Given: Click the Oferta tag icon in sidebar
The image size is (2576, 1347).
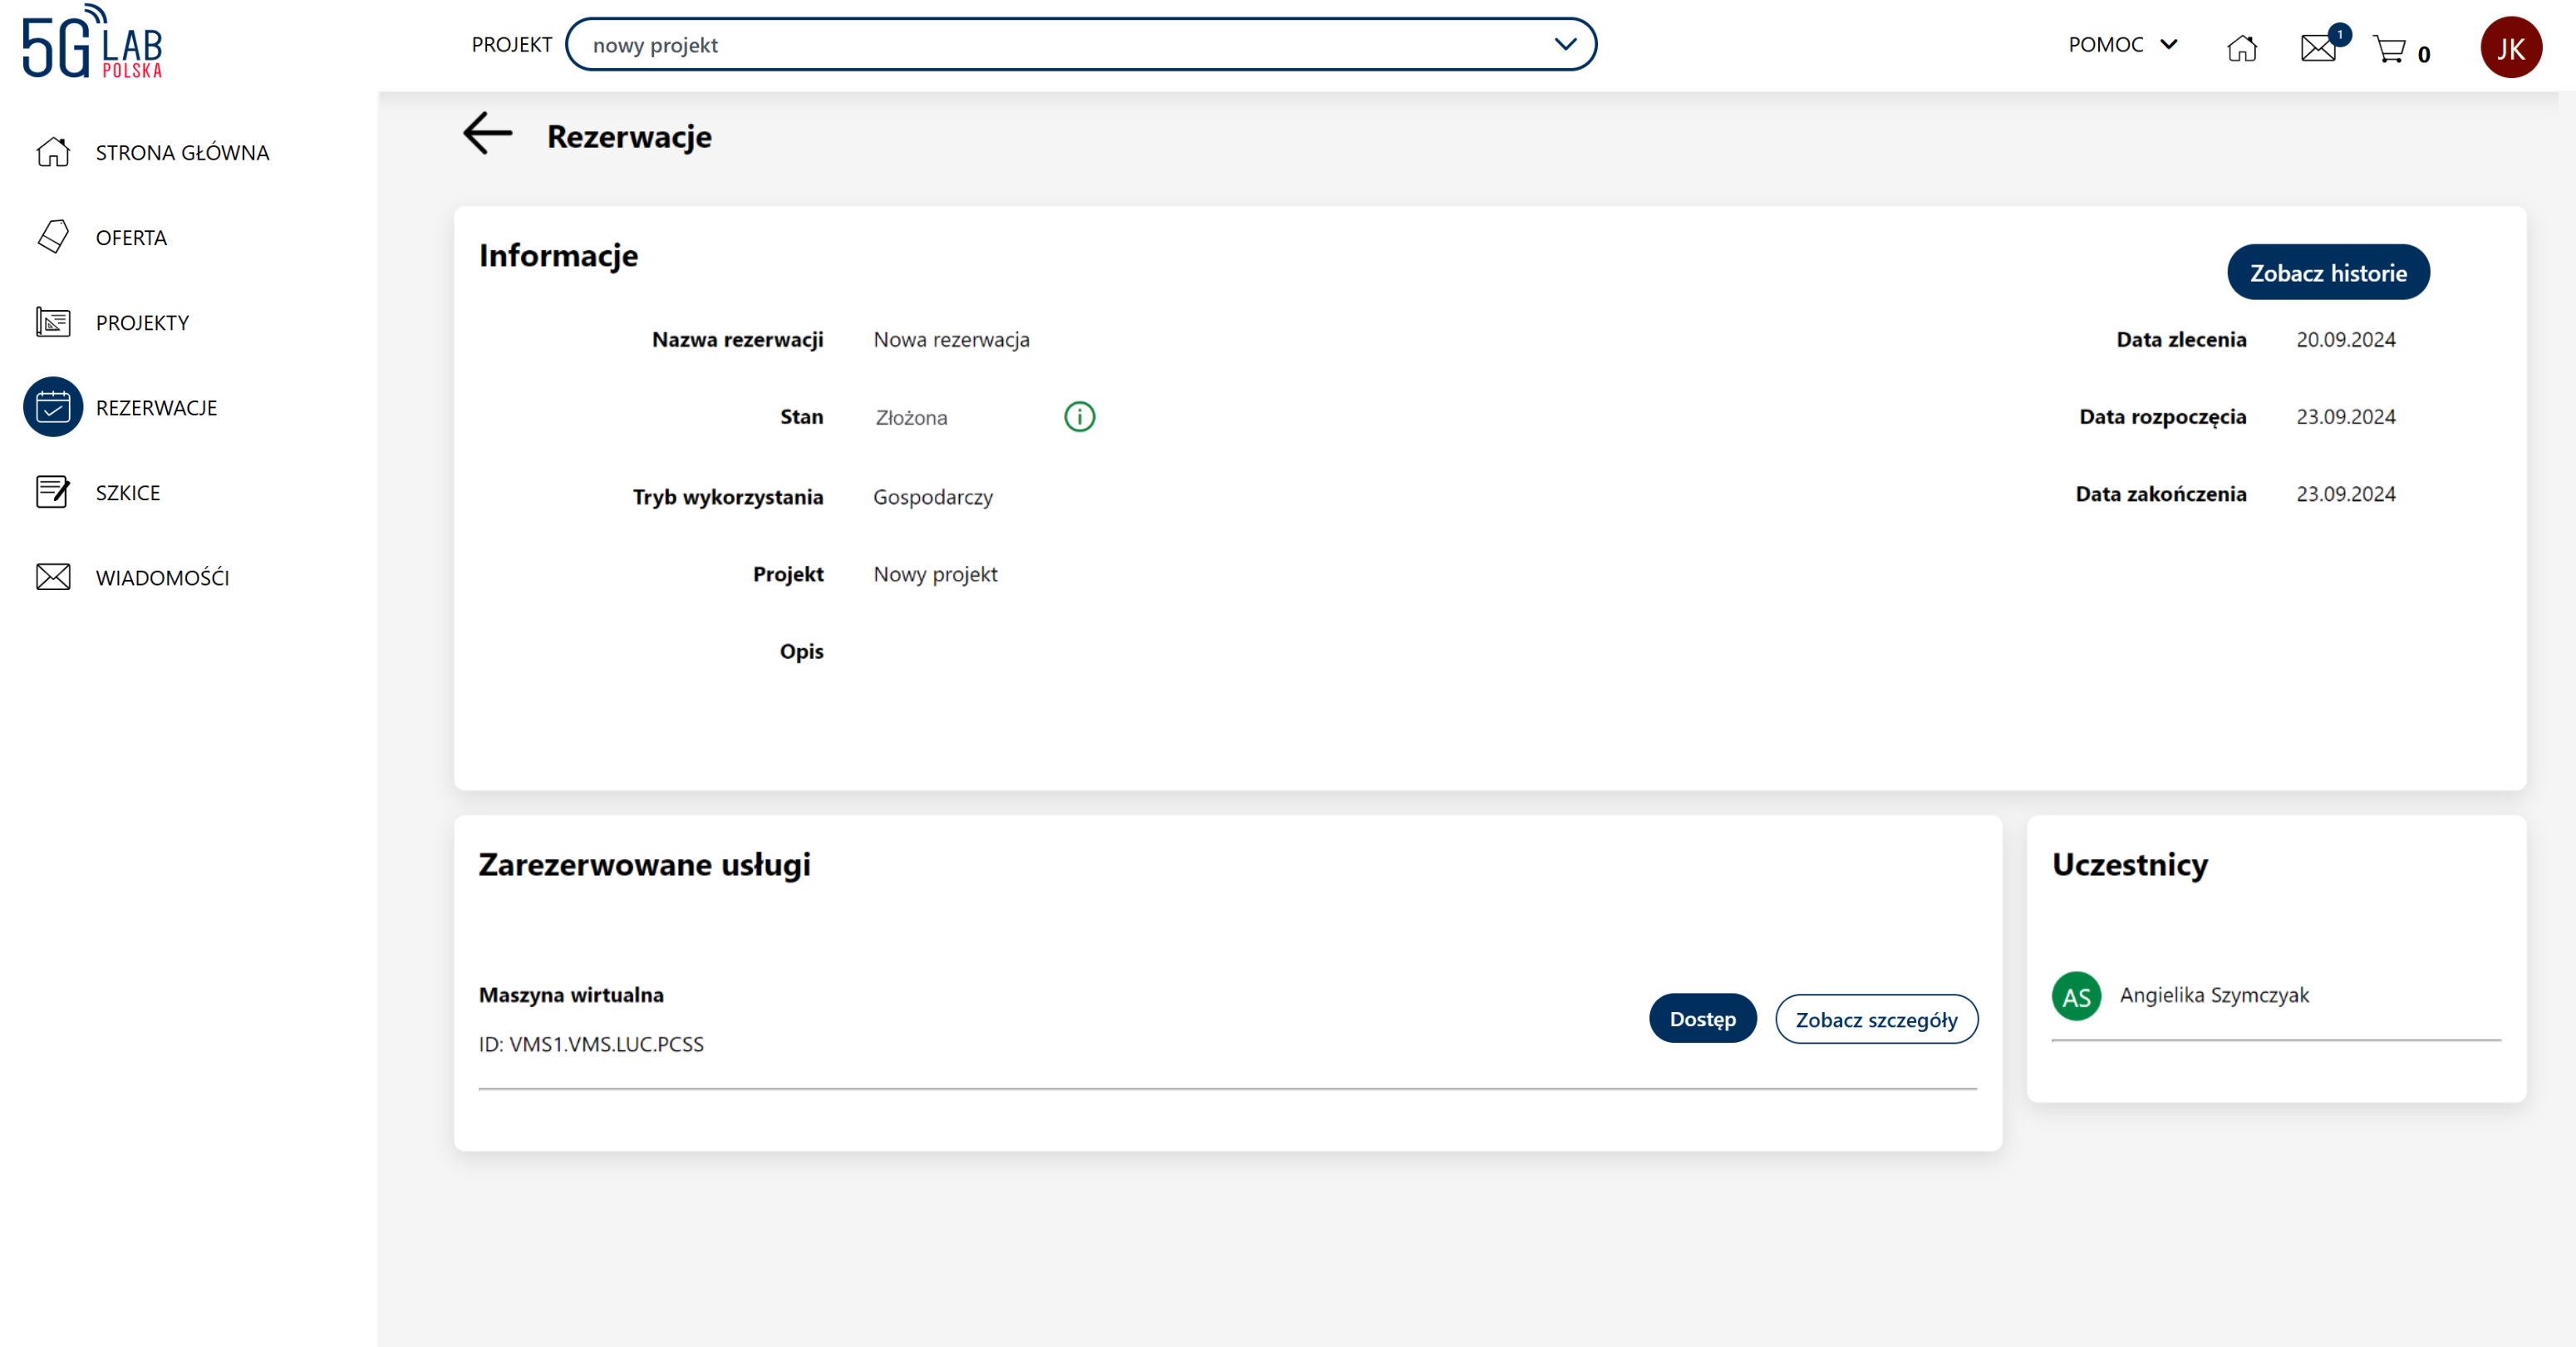Looking at the screenshot, I should (53, 237).
